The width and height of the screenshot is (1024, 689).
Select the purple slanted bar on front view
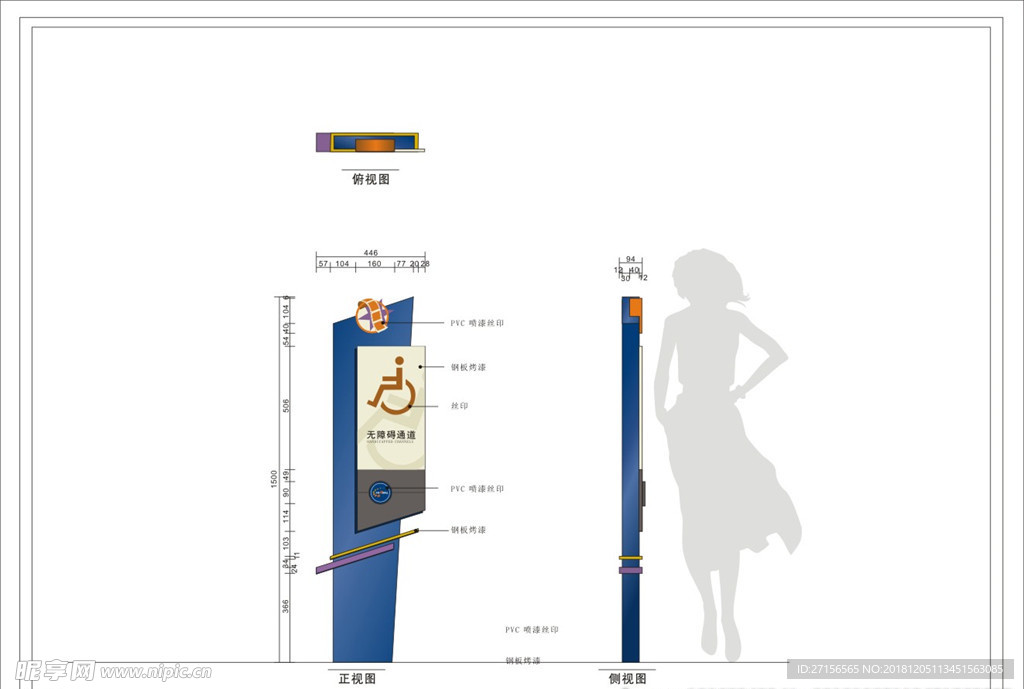tap(353, 559)
